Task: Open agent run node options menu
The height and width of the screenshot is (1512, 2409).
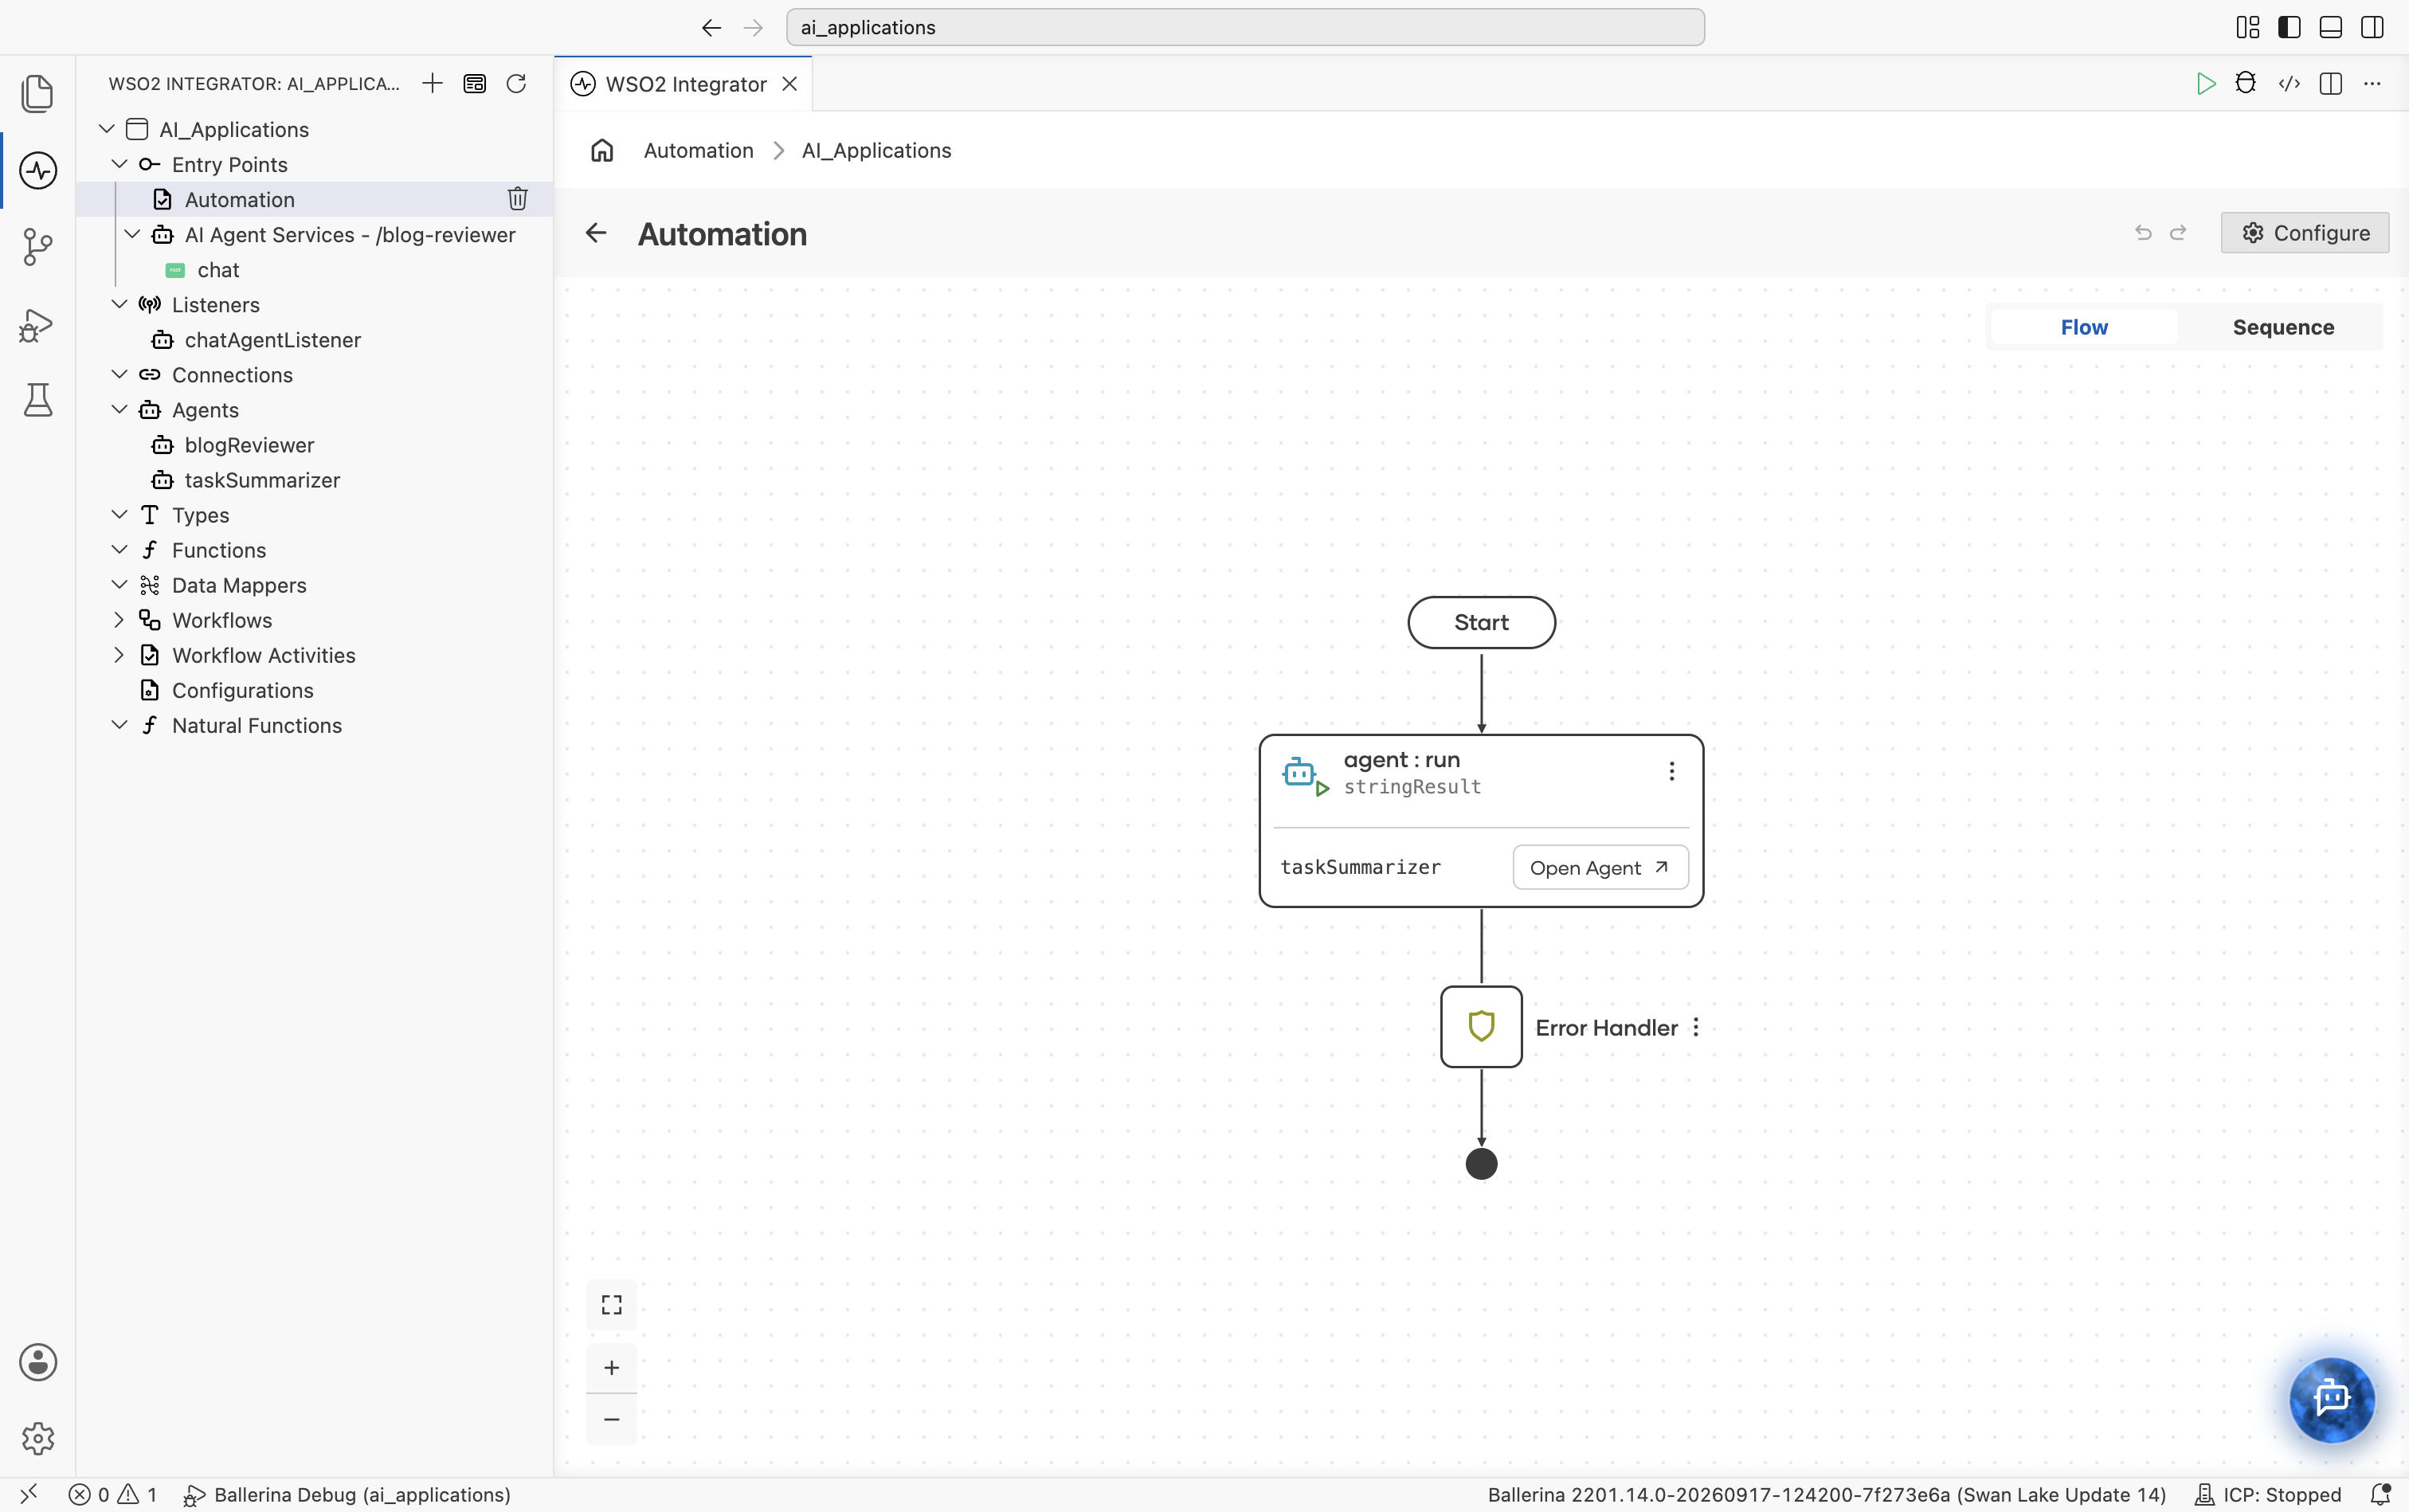Action: [1671, 771]
